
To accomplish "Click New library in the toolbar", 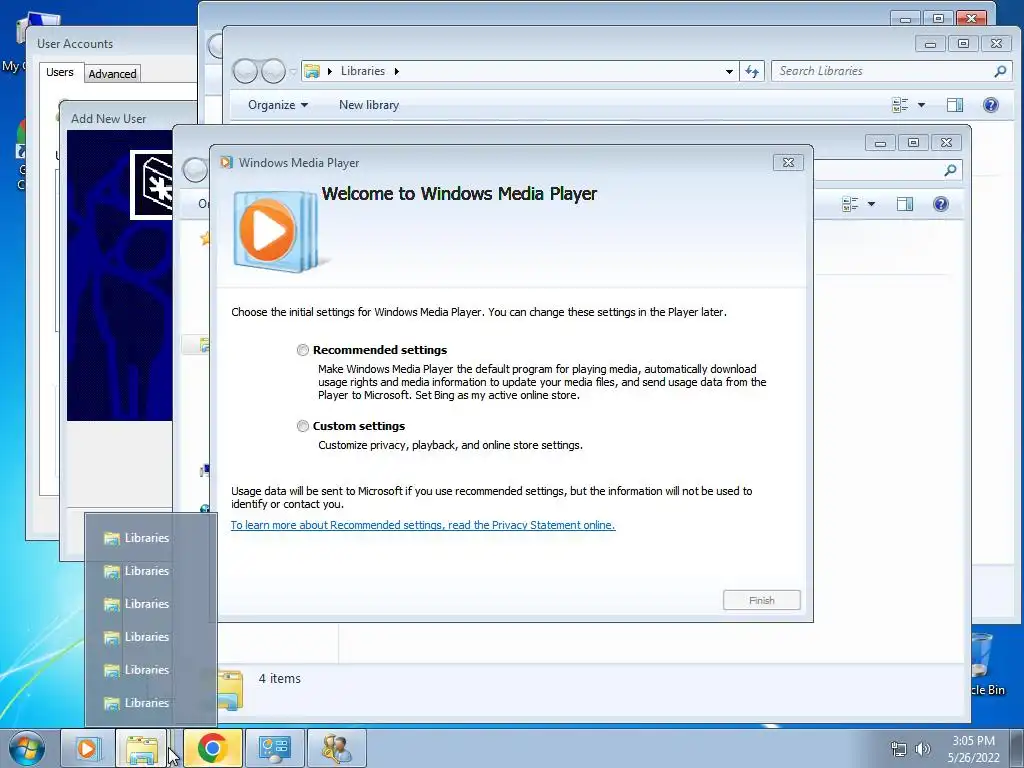I will [x=368, y=105].
